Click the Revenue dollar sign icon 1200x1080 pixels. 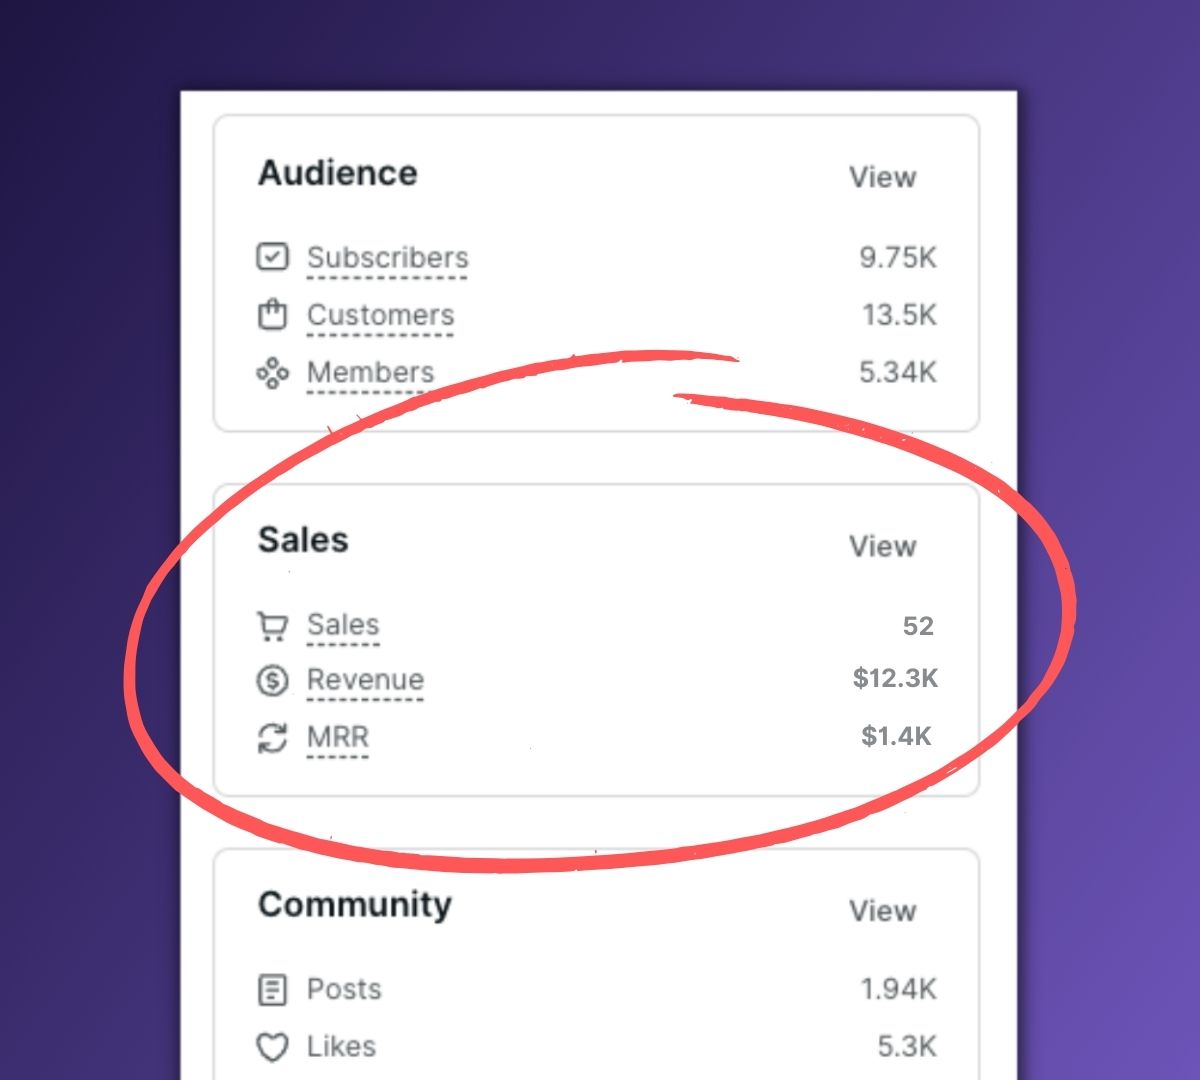click(272, 681)
